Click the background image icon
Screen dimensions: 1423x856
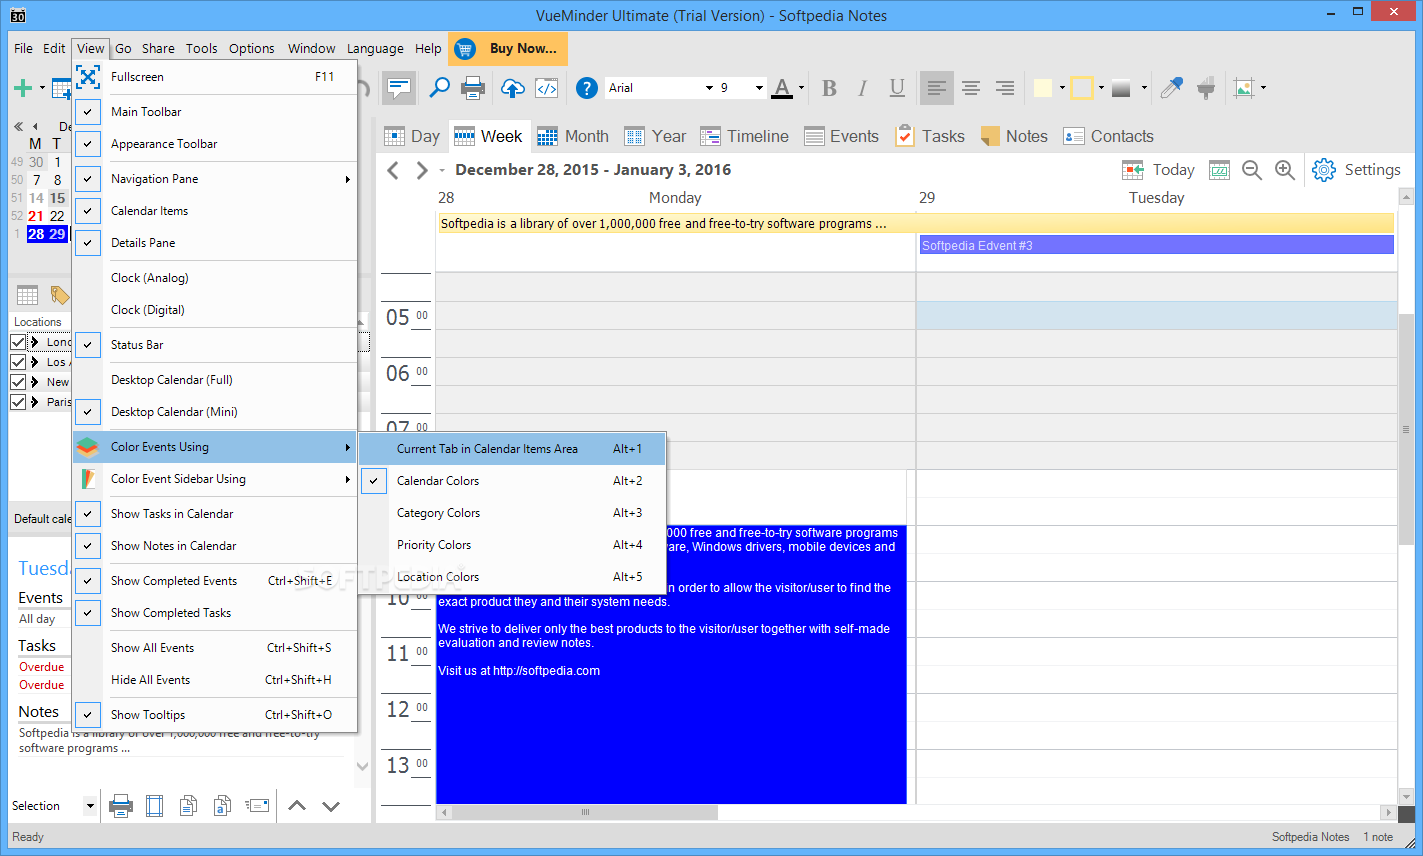1244,88
